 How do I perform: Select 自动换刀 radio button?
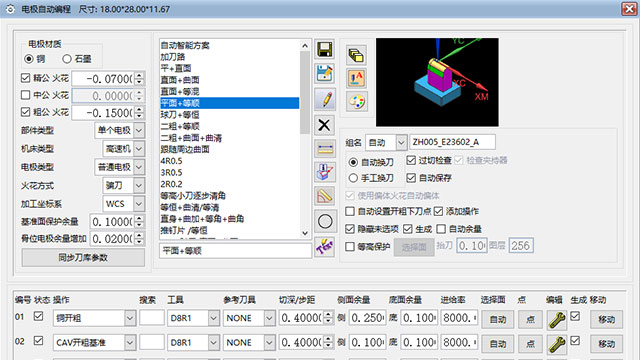pyautogui.click(x=353, y=162)
